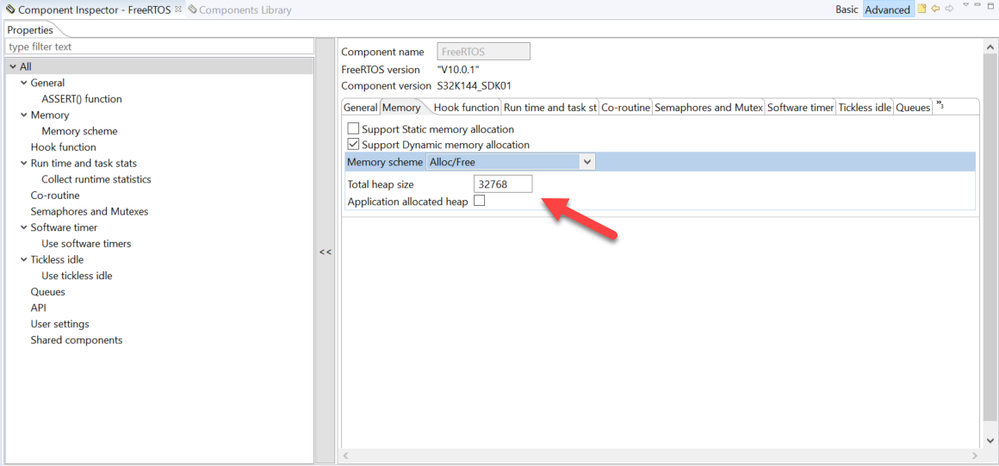Click the horizontal scrollbar right arrow
The image size is (999, 466).
pyautogui.click(x=974, y=455)
